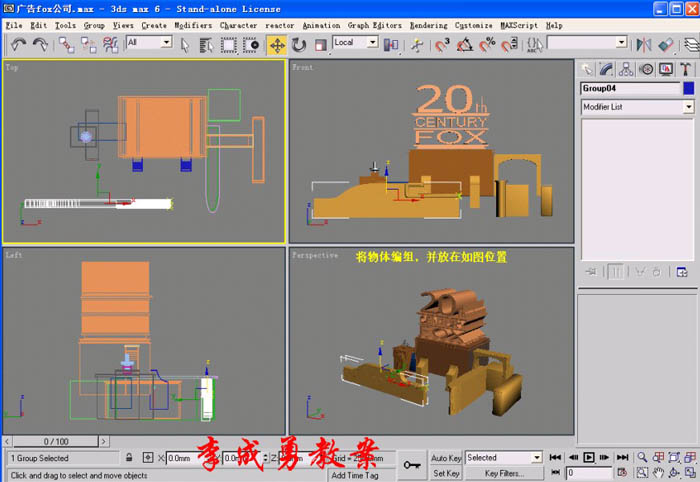Open Named Selection Sets dropdown
The image size is (700, 482).
[621, 42]
